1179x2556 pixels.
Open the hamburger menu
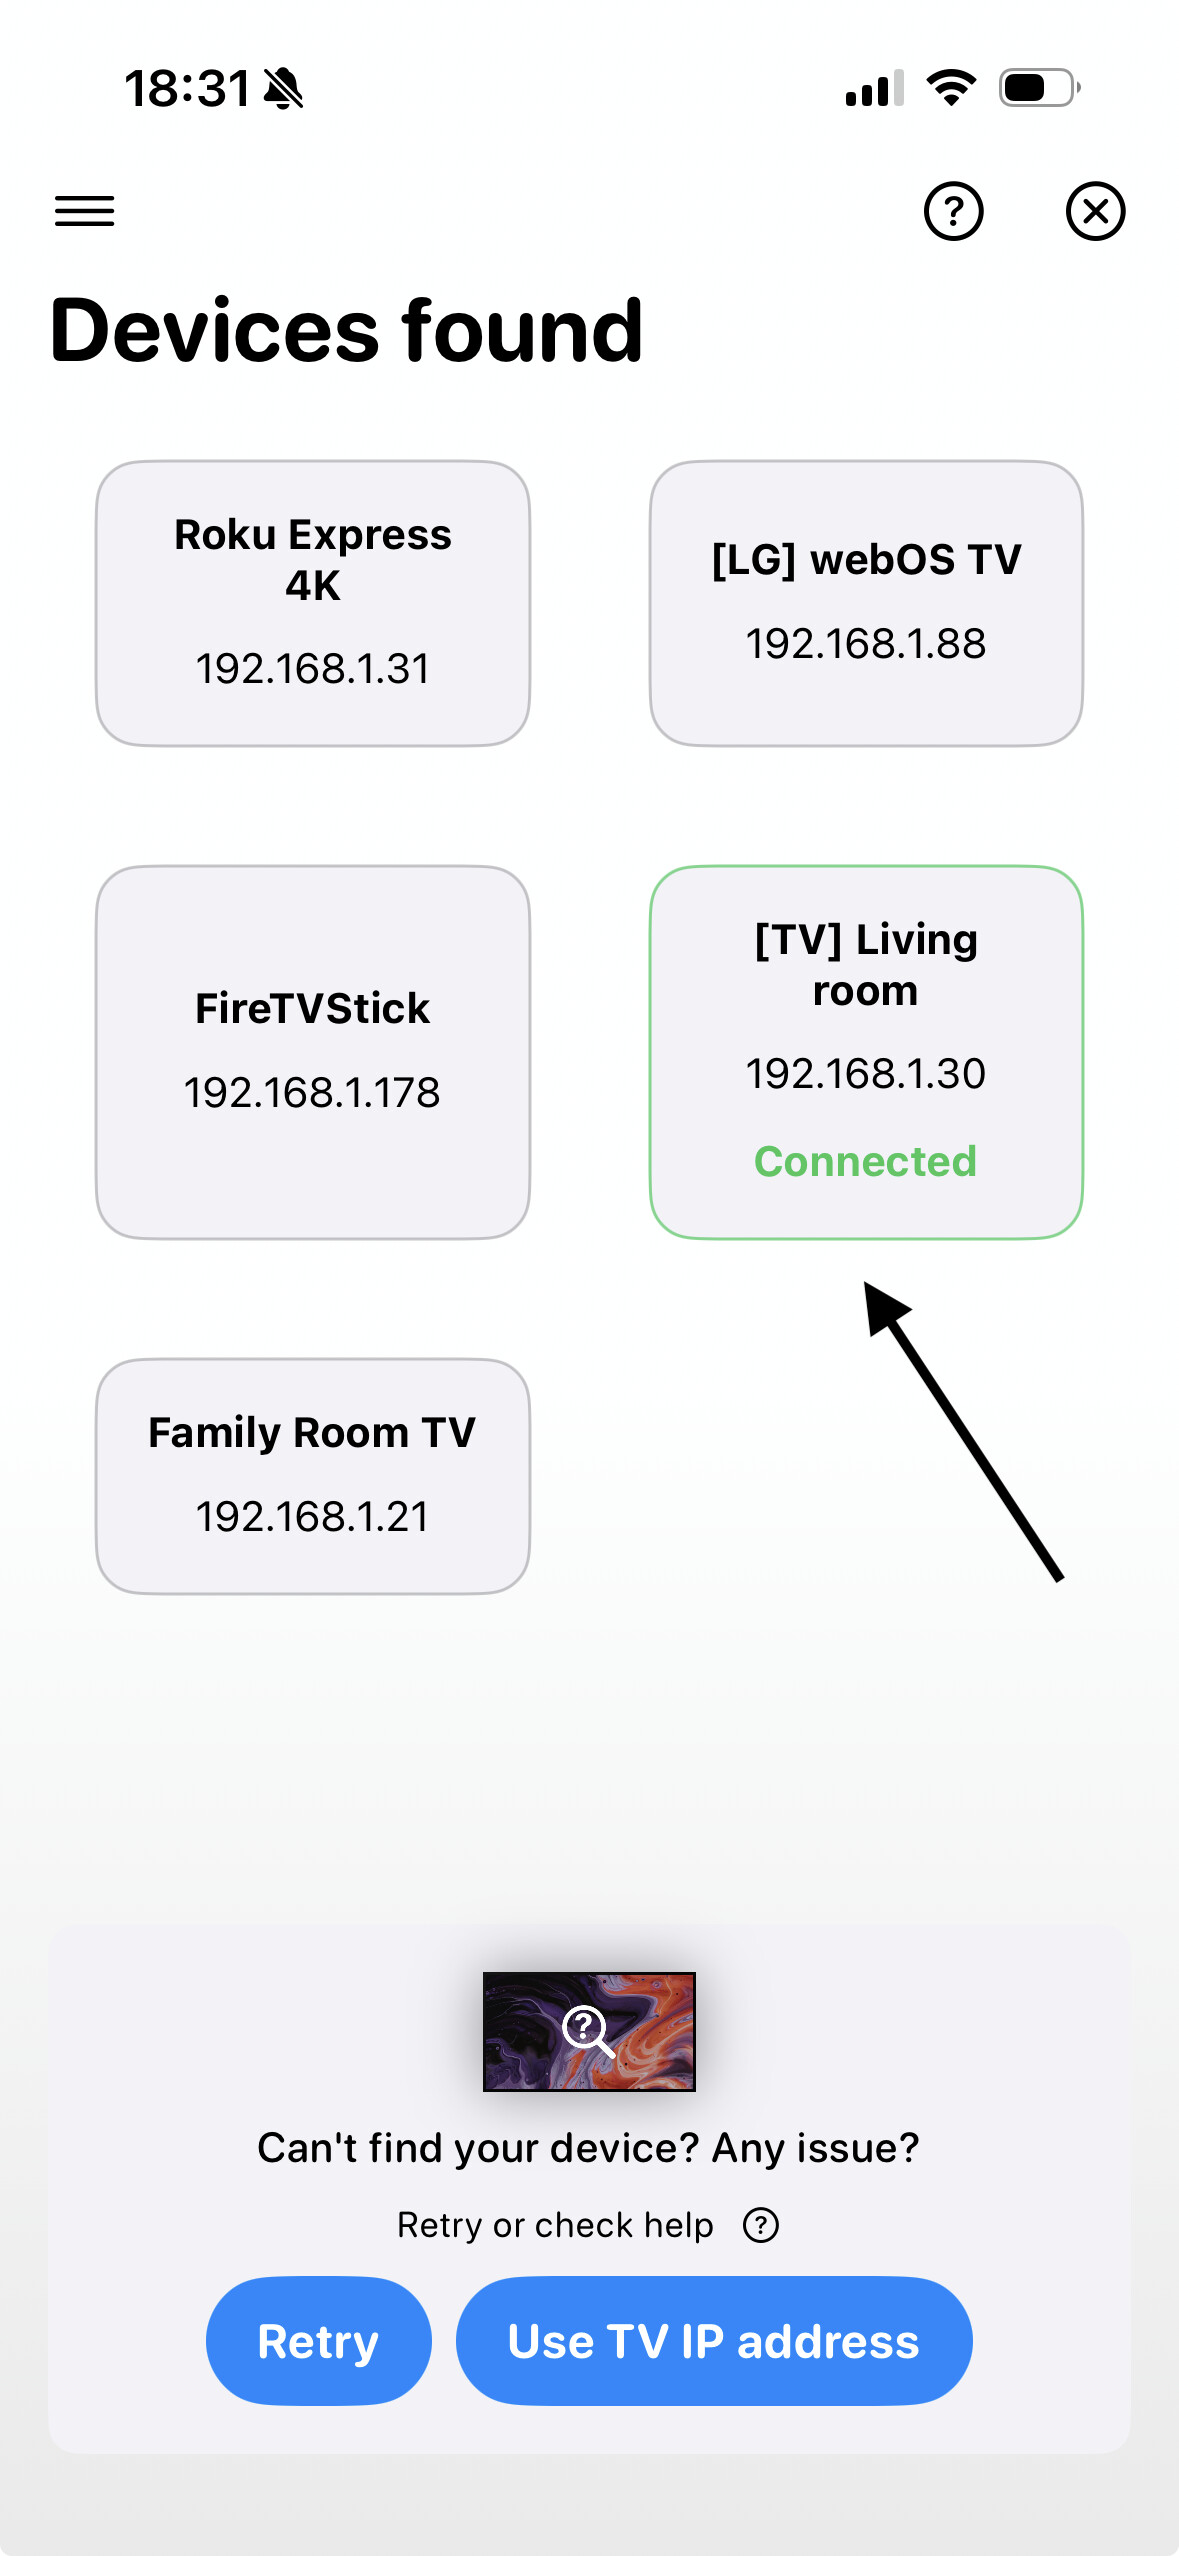(85, 211)
